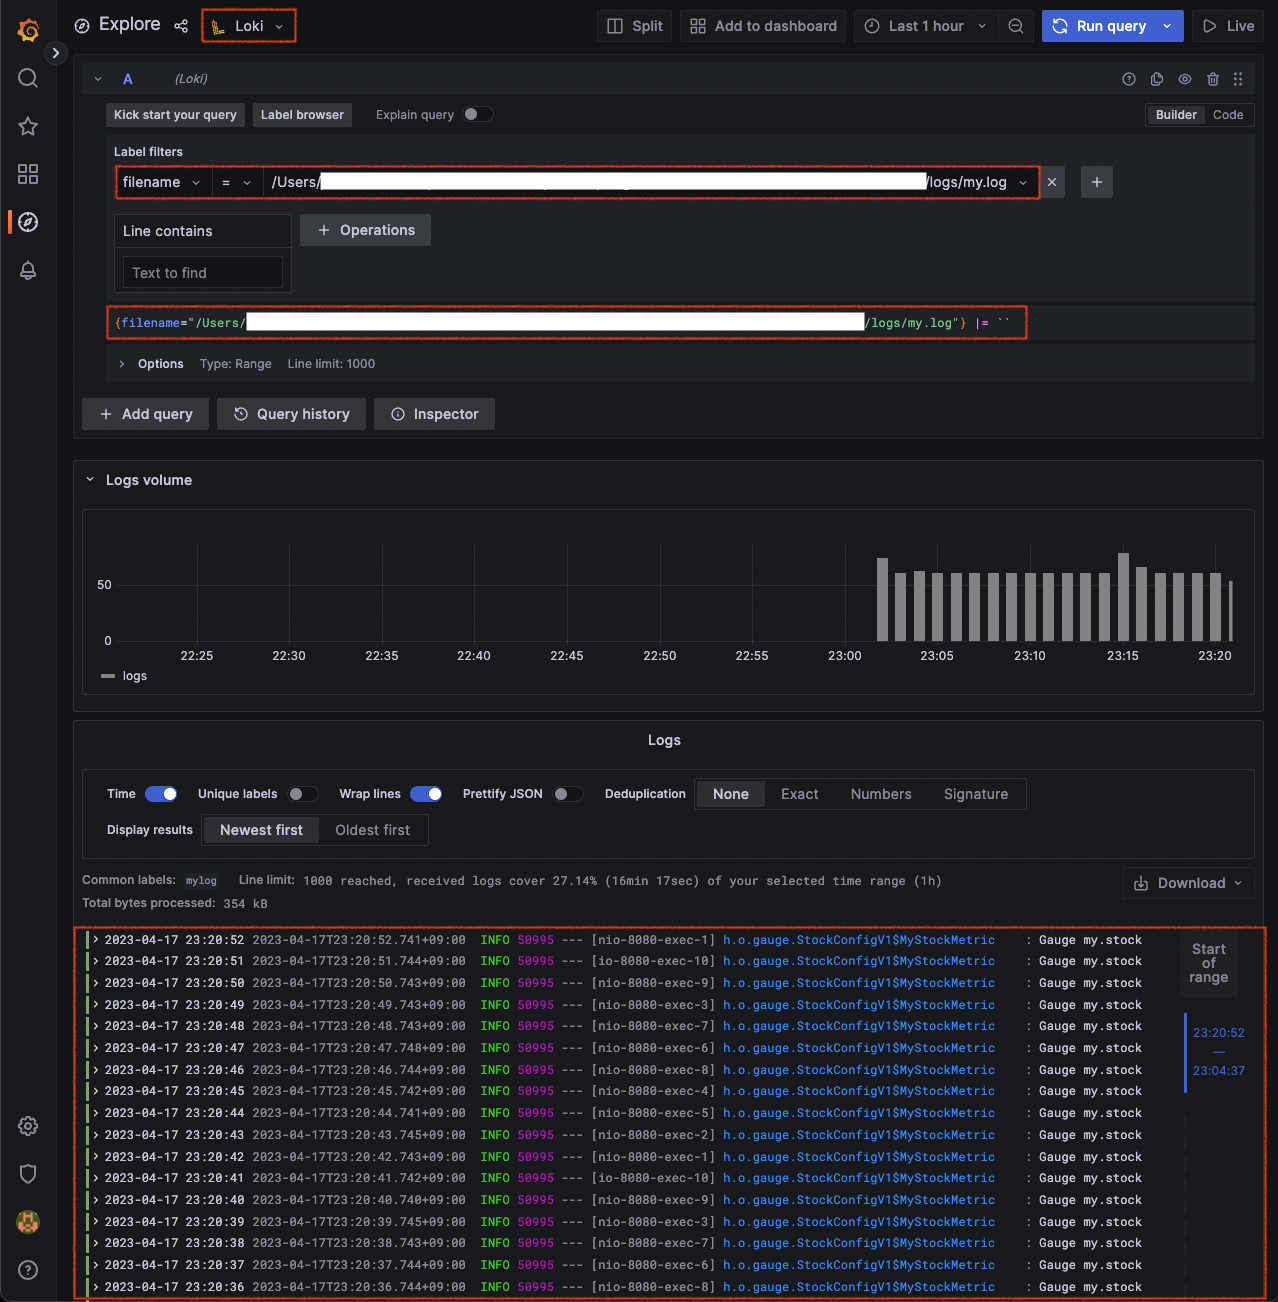1278x1302 pixels.
Task: Select None deduplication
Action: [730, 794]
